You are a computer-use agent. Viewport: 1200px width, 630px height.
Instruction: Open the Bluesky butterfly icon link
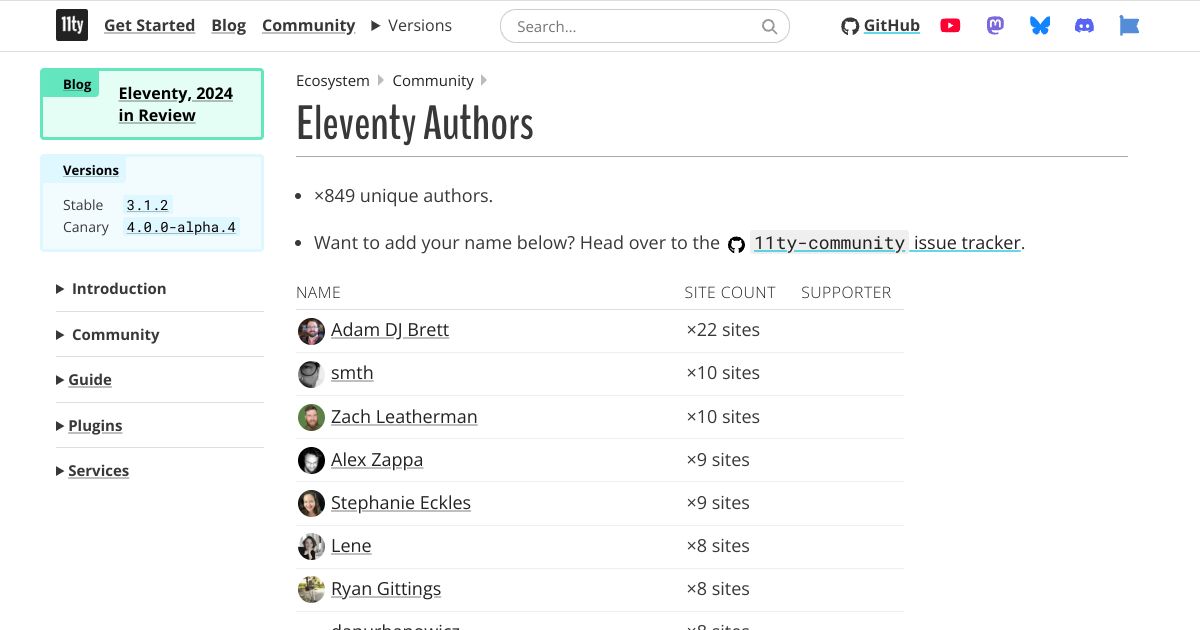point(1040,26)
